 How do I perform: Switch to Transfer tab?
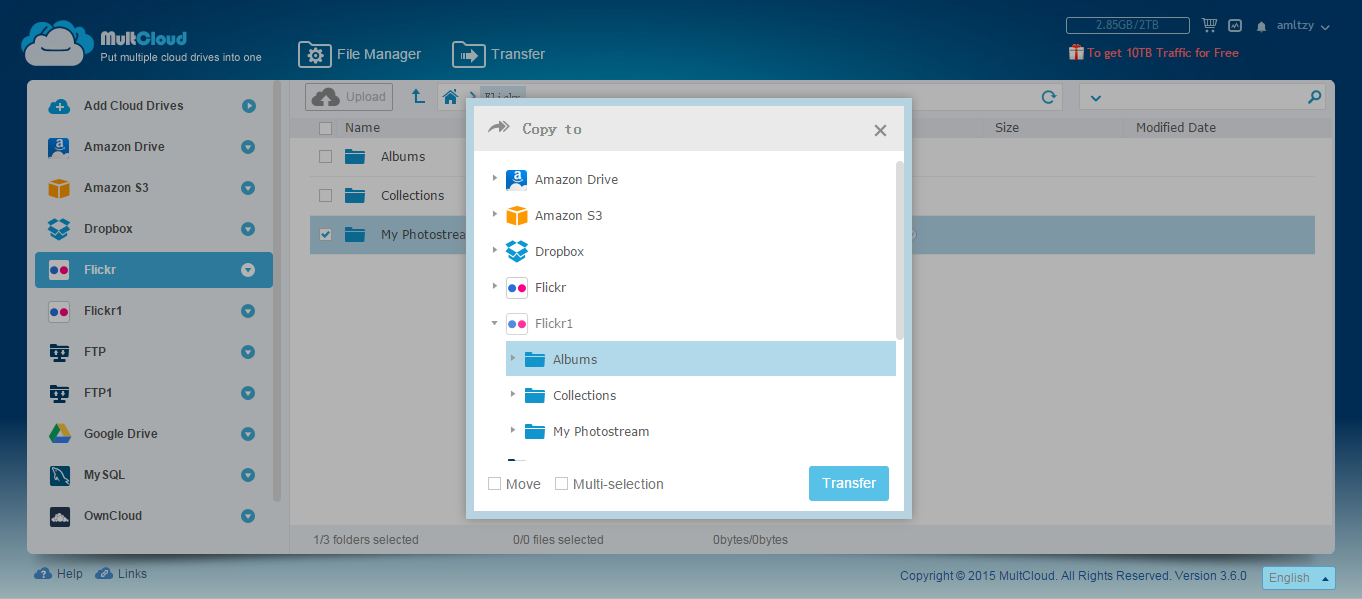tap(499, 55)
